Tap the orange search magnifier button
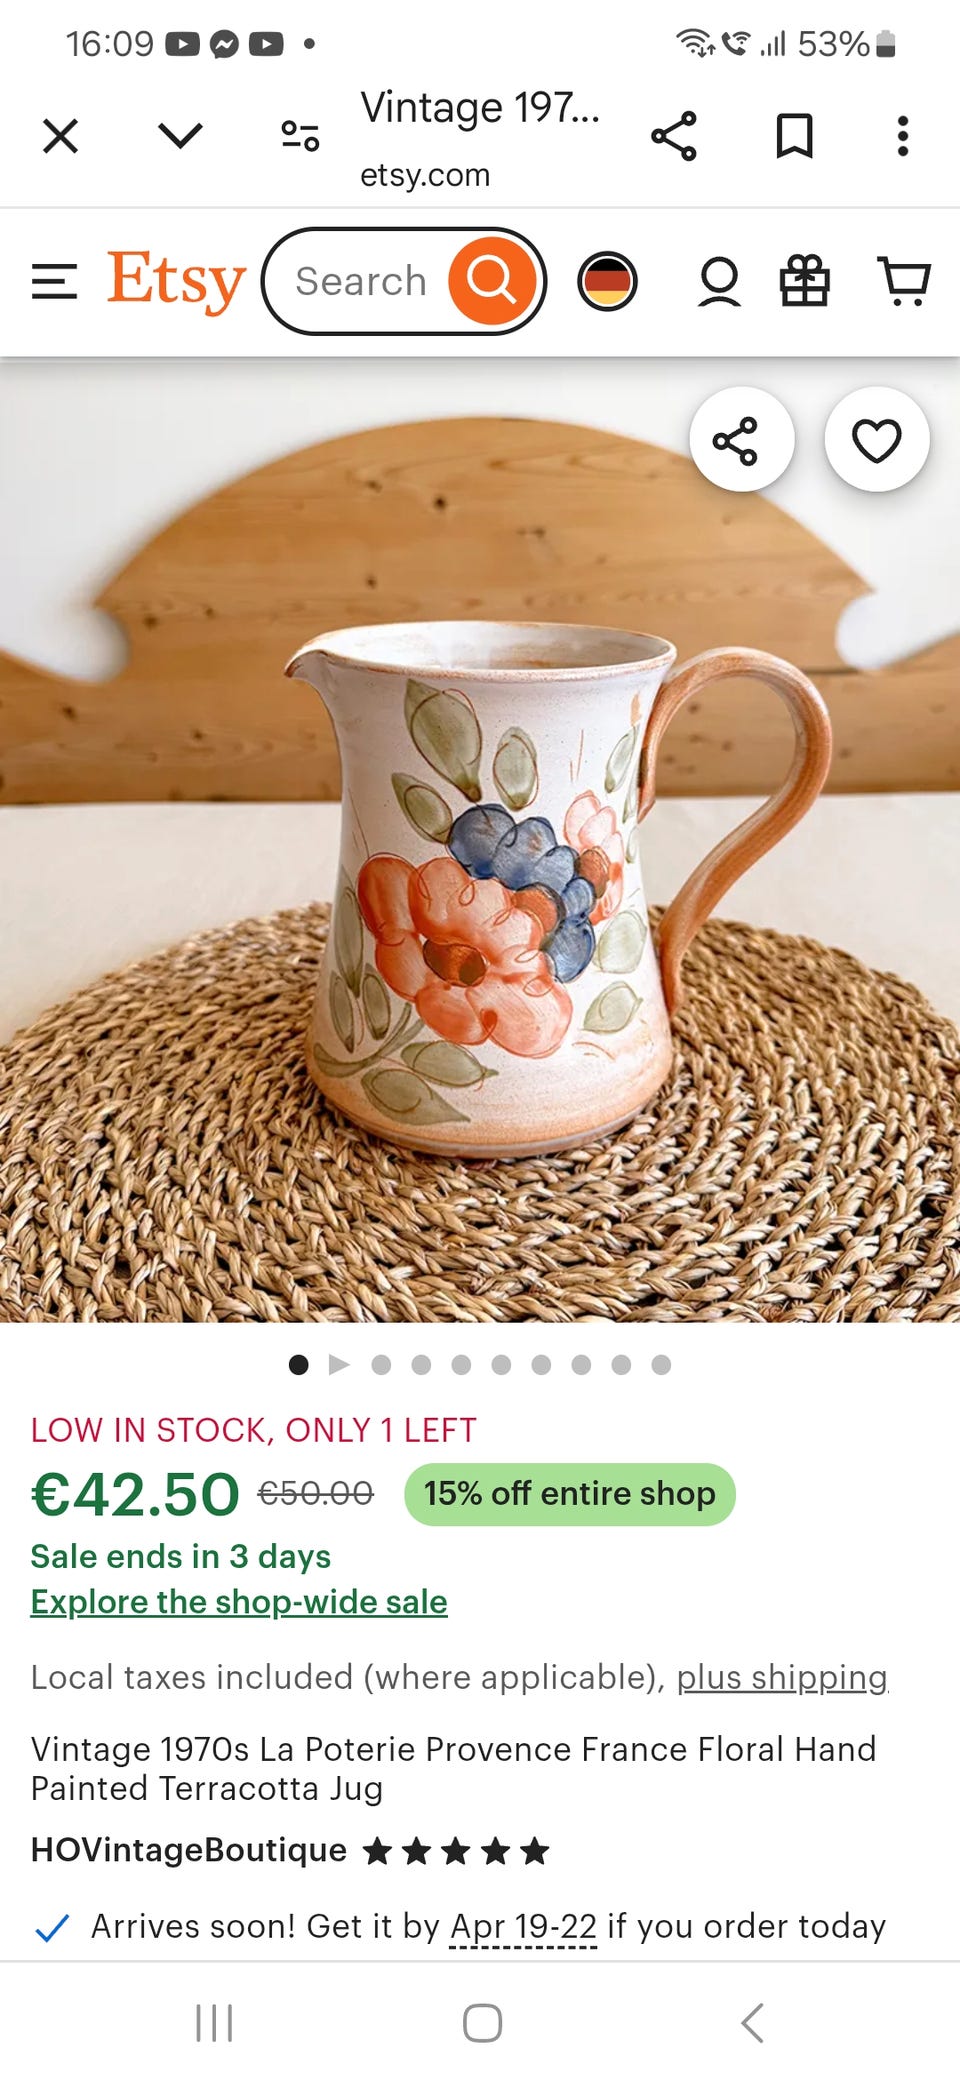The image size is (960, 2080). click(x=491, y=281)
